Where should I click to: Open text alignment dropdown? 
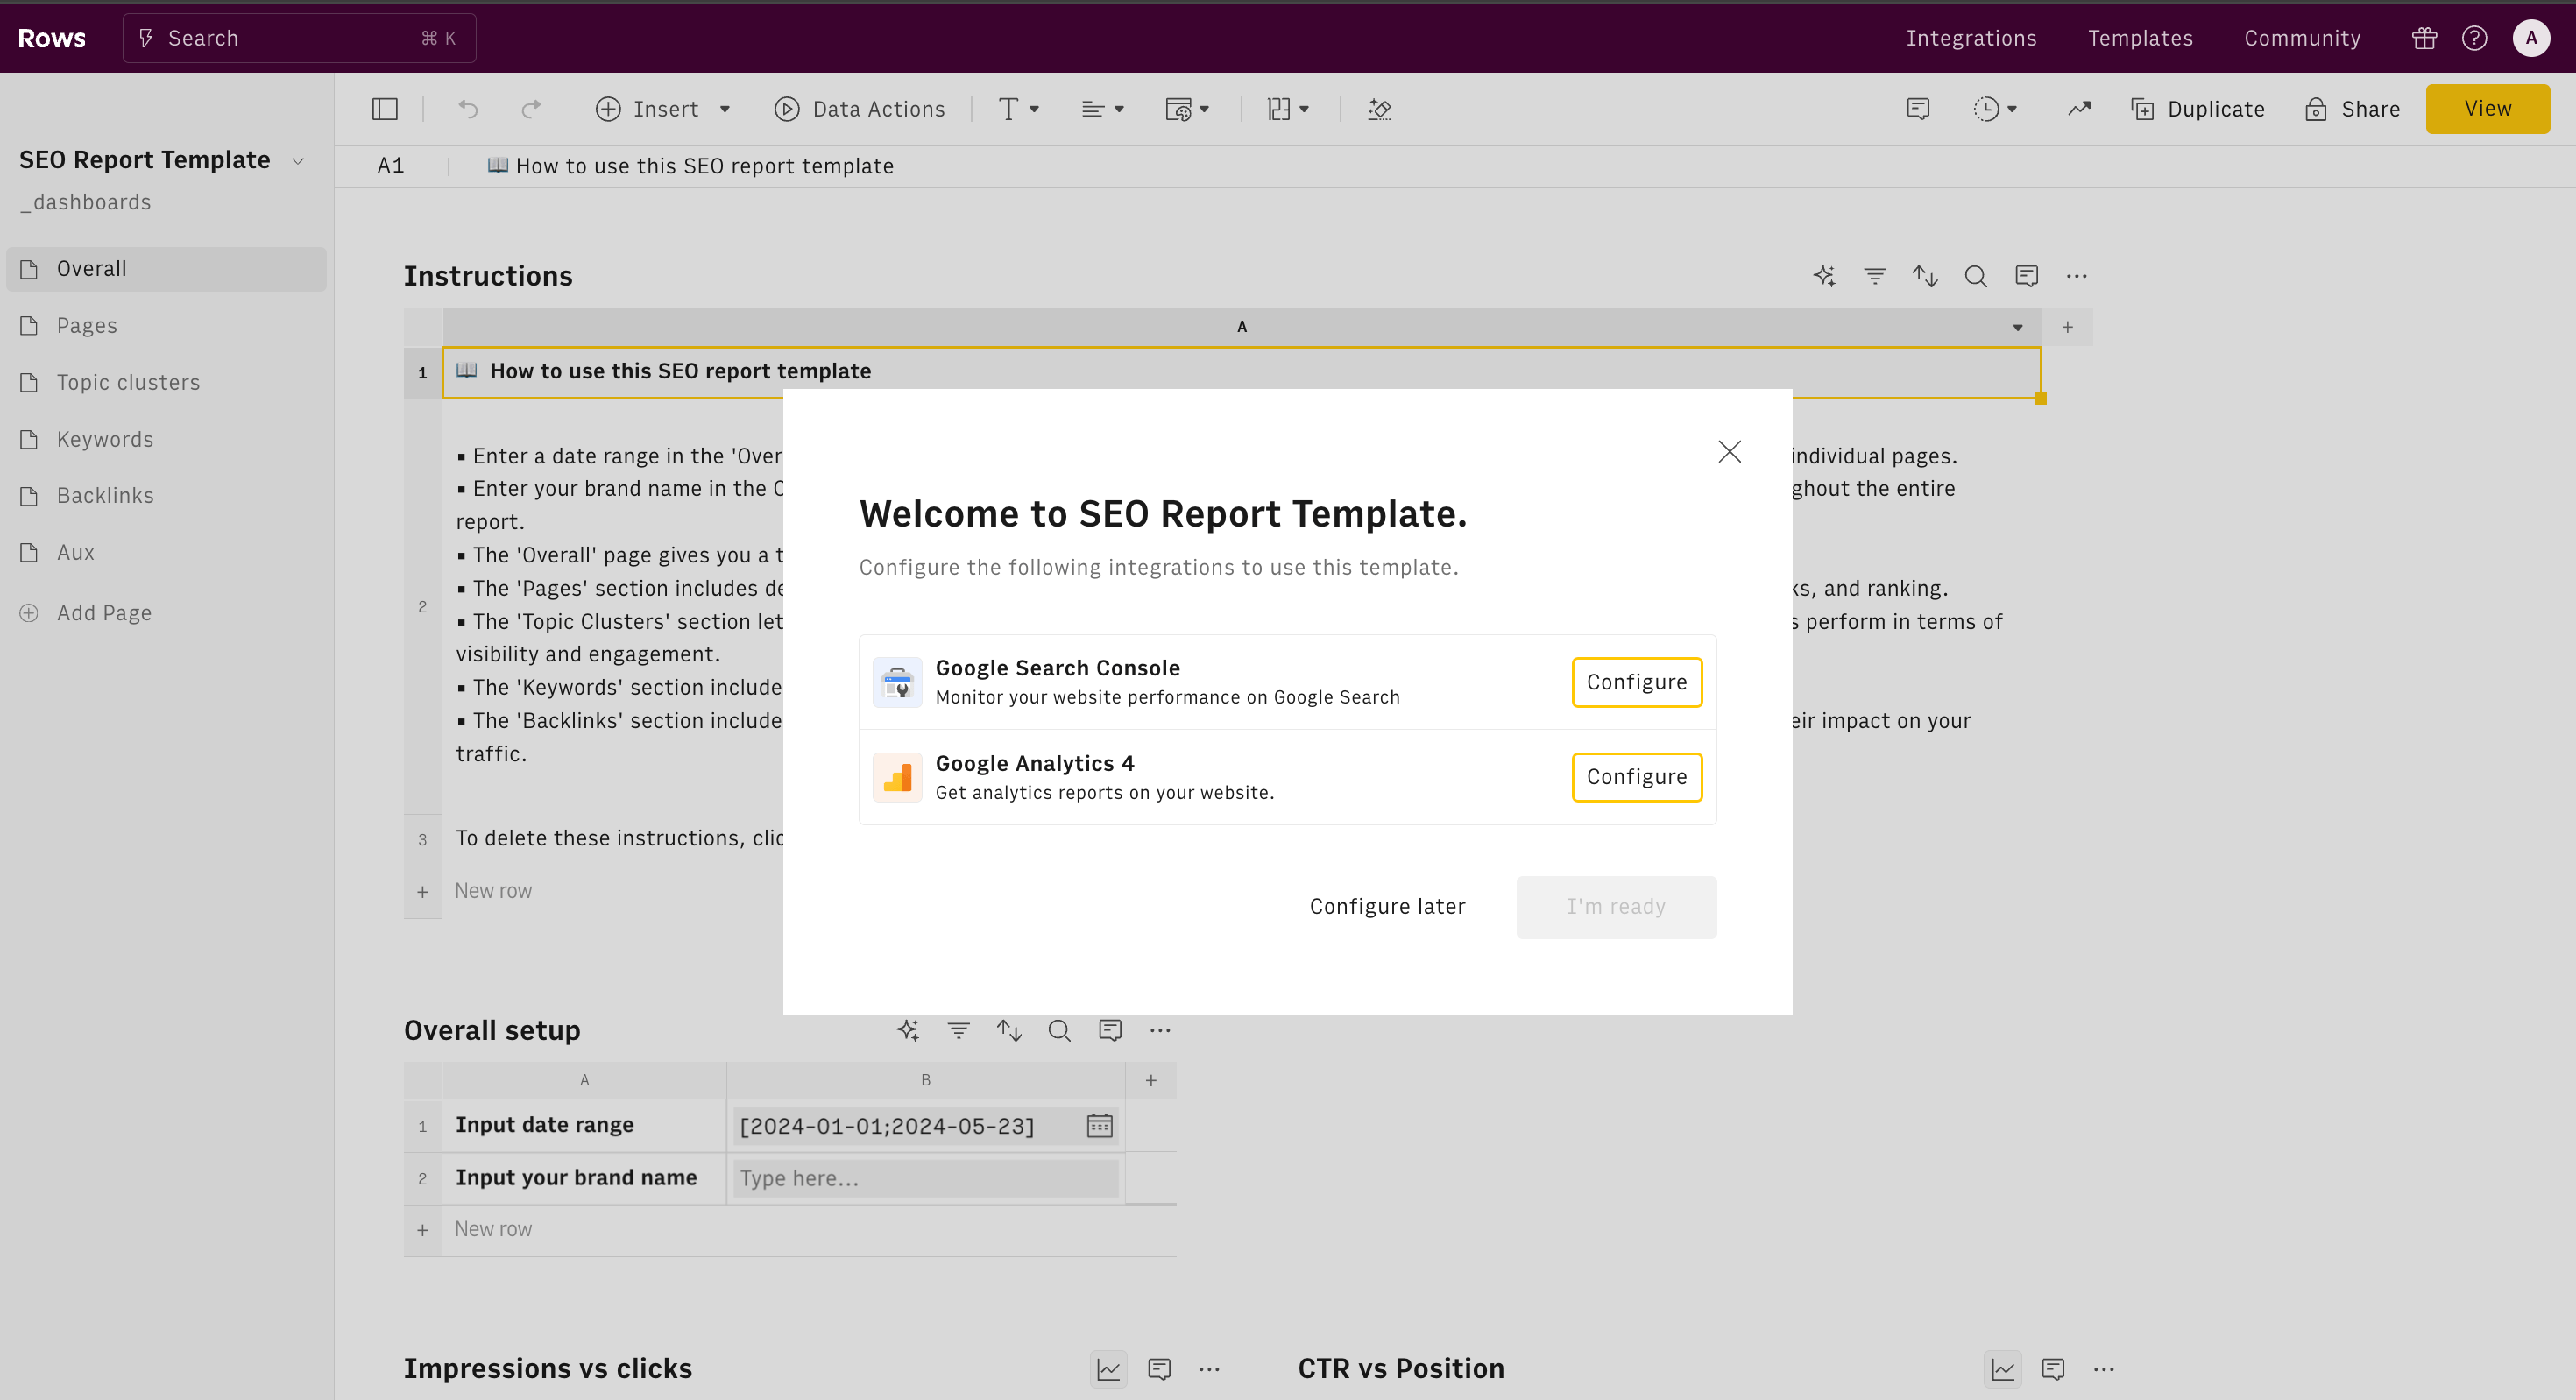[x=1103, y=109]
